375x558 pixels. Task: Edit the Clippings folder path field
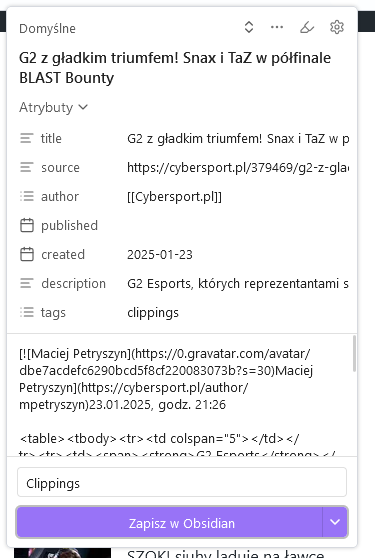tap(182, 482)
